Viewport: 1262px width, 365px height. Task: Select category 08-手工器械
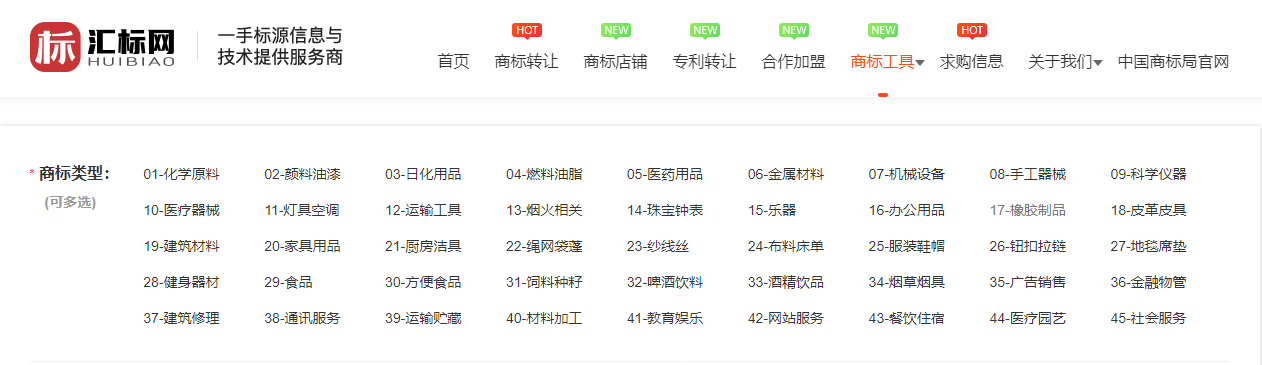[x=1028, y=174]
